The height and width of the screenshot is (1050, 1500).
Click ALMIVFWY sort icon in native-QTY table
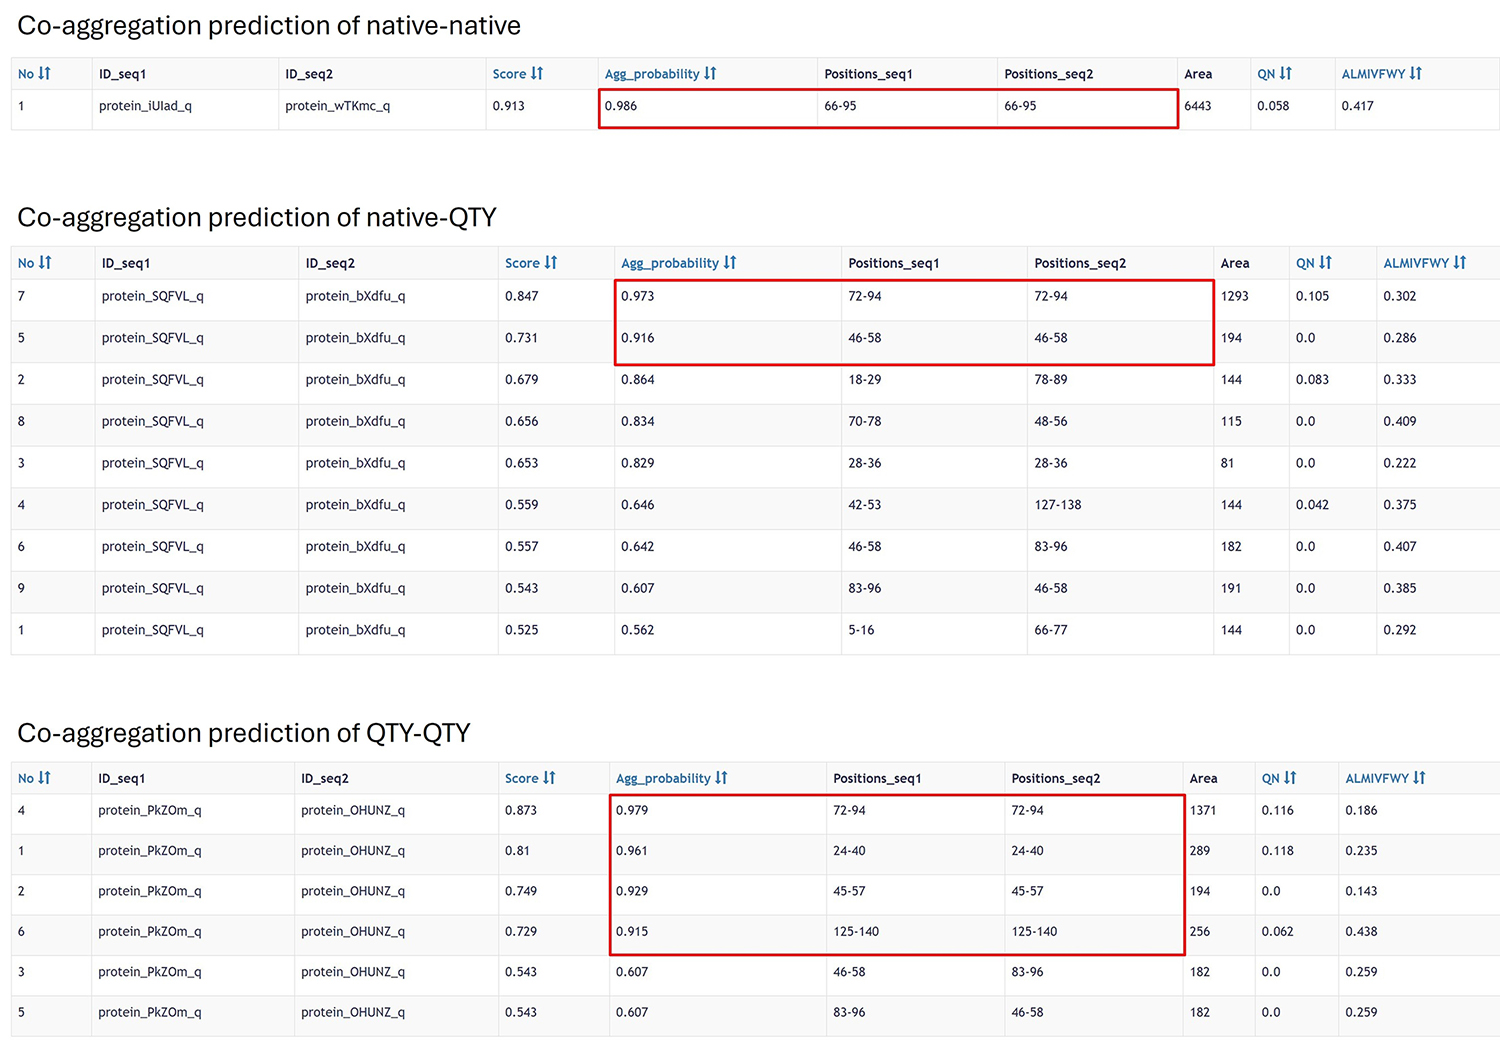click(x=1459, y=263)
